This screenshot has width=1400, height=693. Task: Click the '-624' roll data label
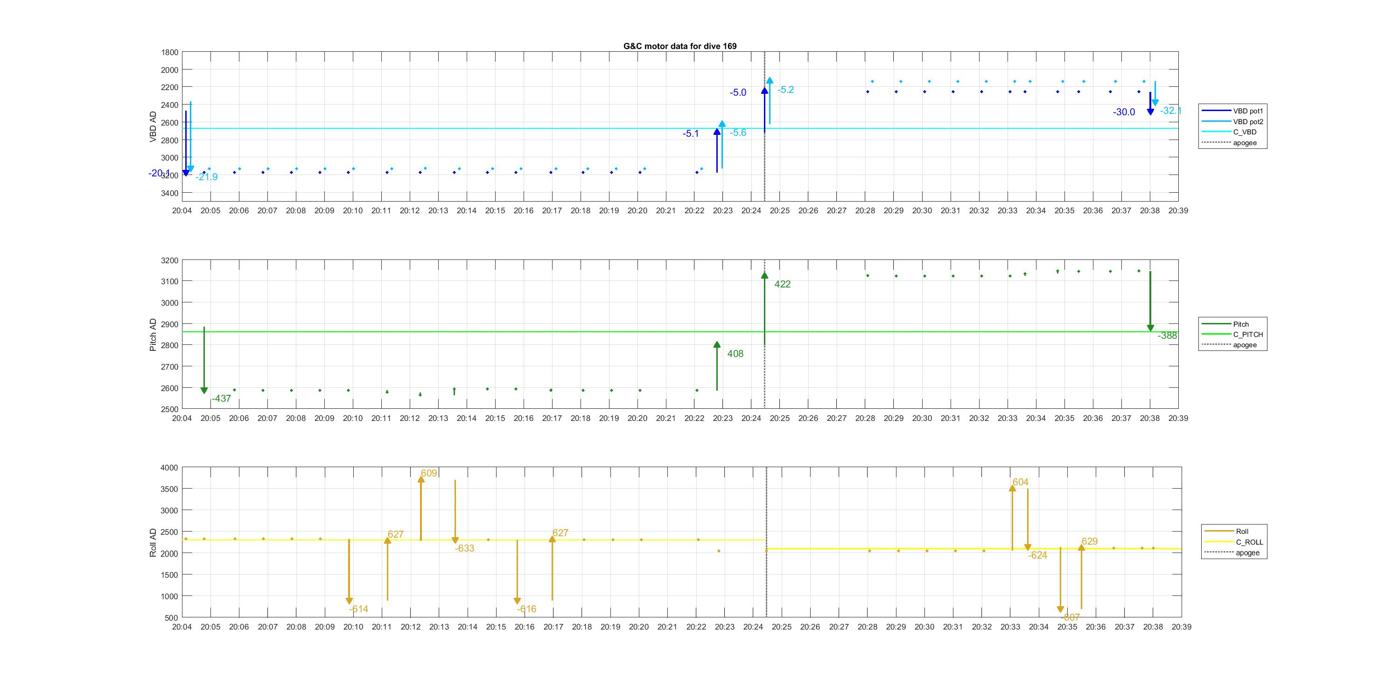pos(1037,555)
